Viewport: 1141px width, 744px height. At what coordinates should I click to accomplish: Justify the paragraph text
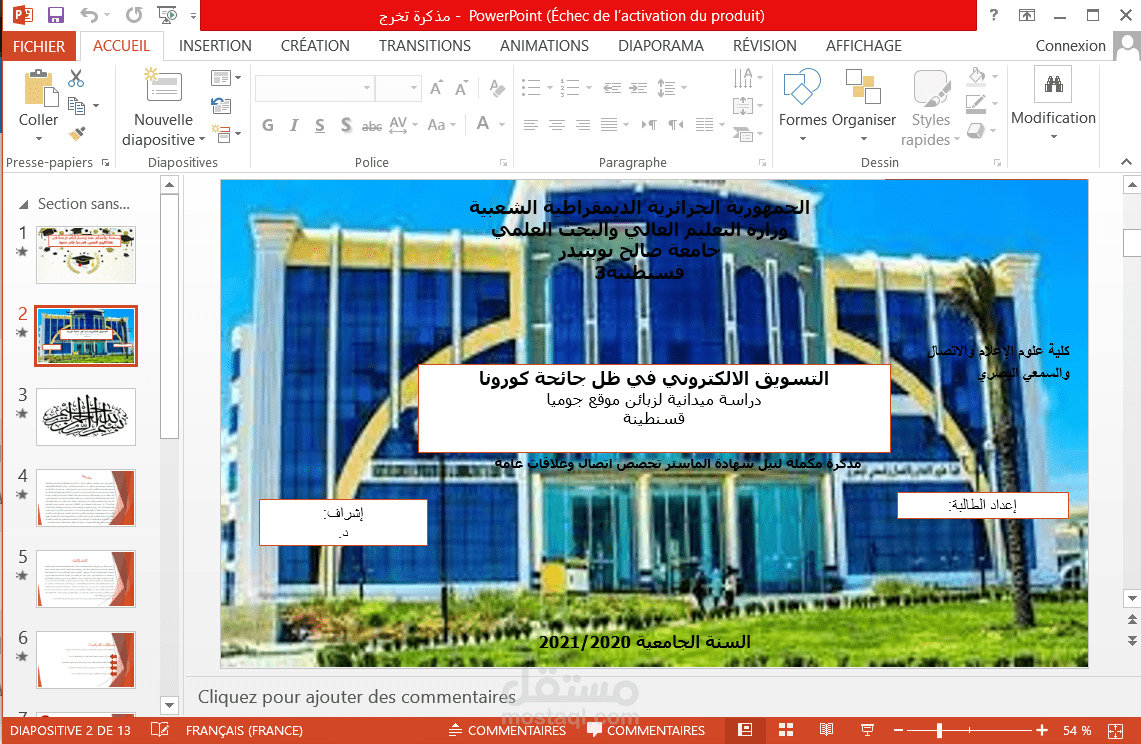[609, 125]
